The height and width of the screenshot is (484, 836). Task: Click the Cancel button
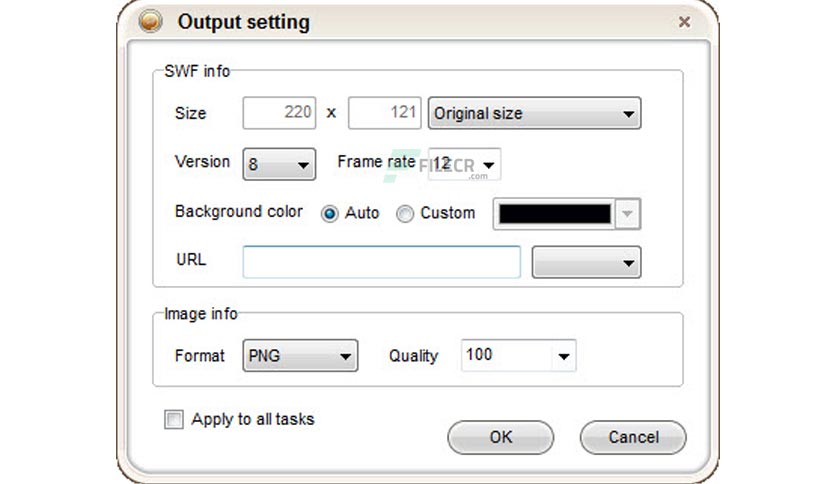click(633, 438)
